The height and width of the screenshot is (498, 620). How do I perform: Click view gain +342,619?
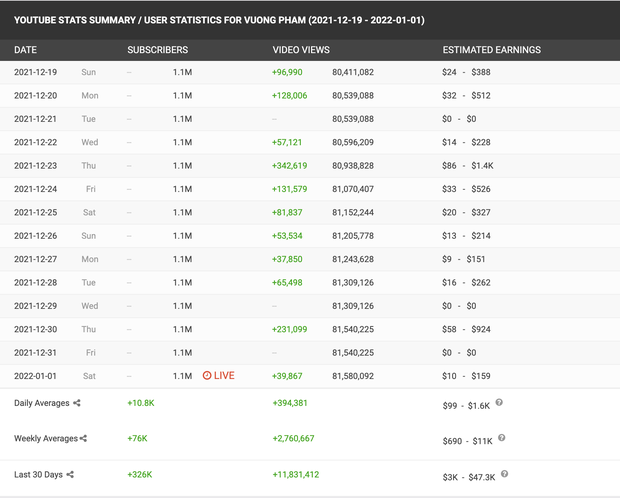click(x=289, y=165)
